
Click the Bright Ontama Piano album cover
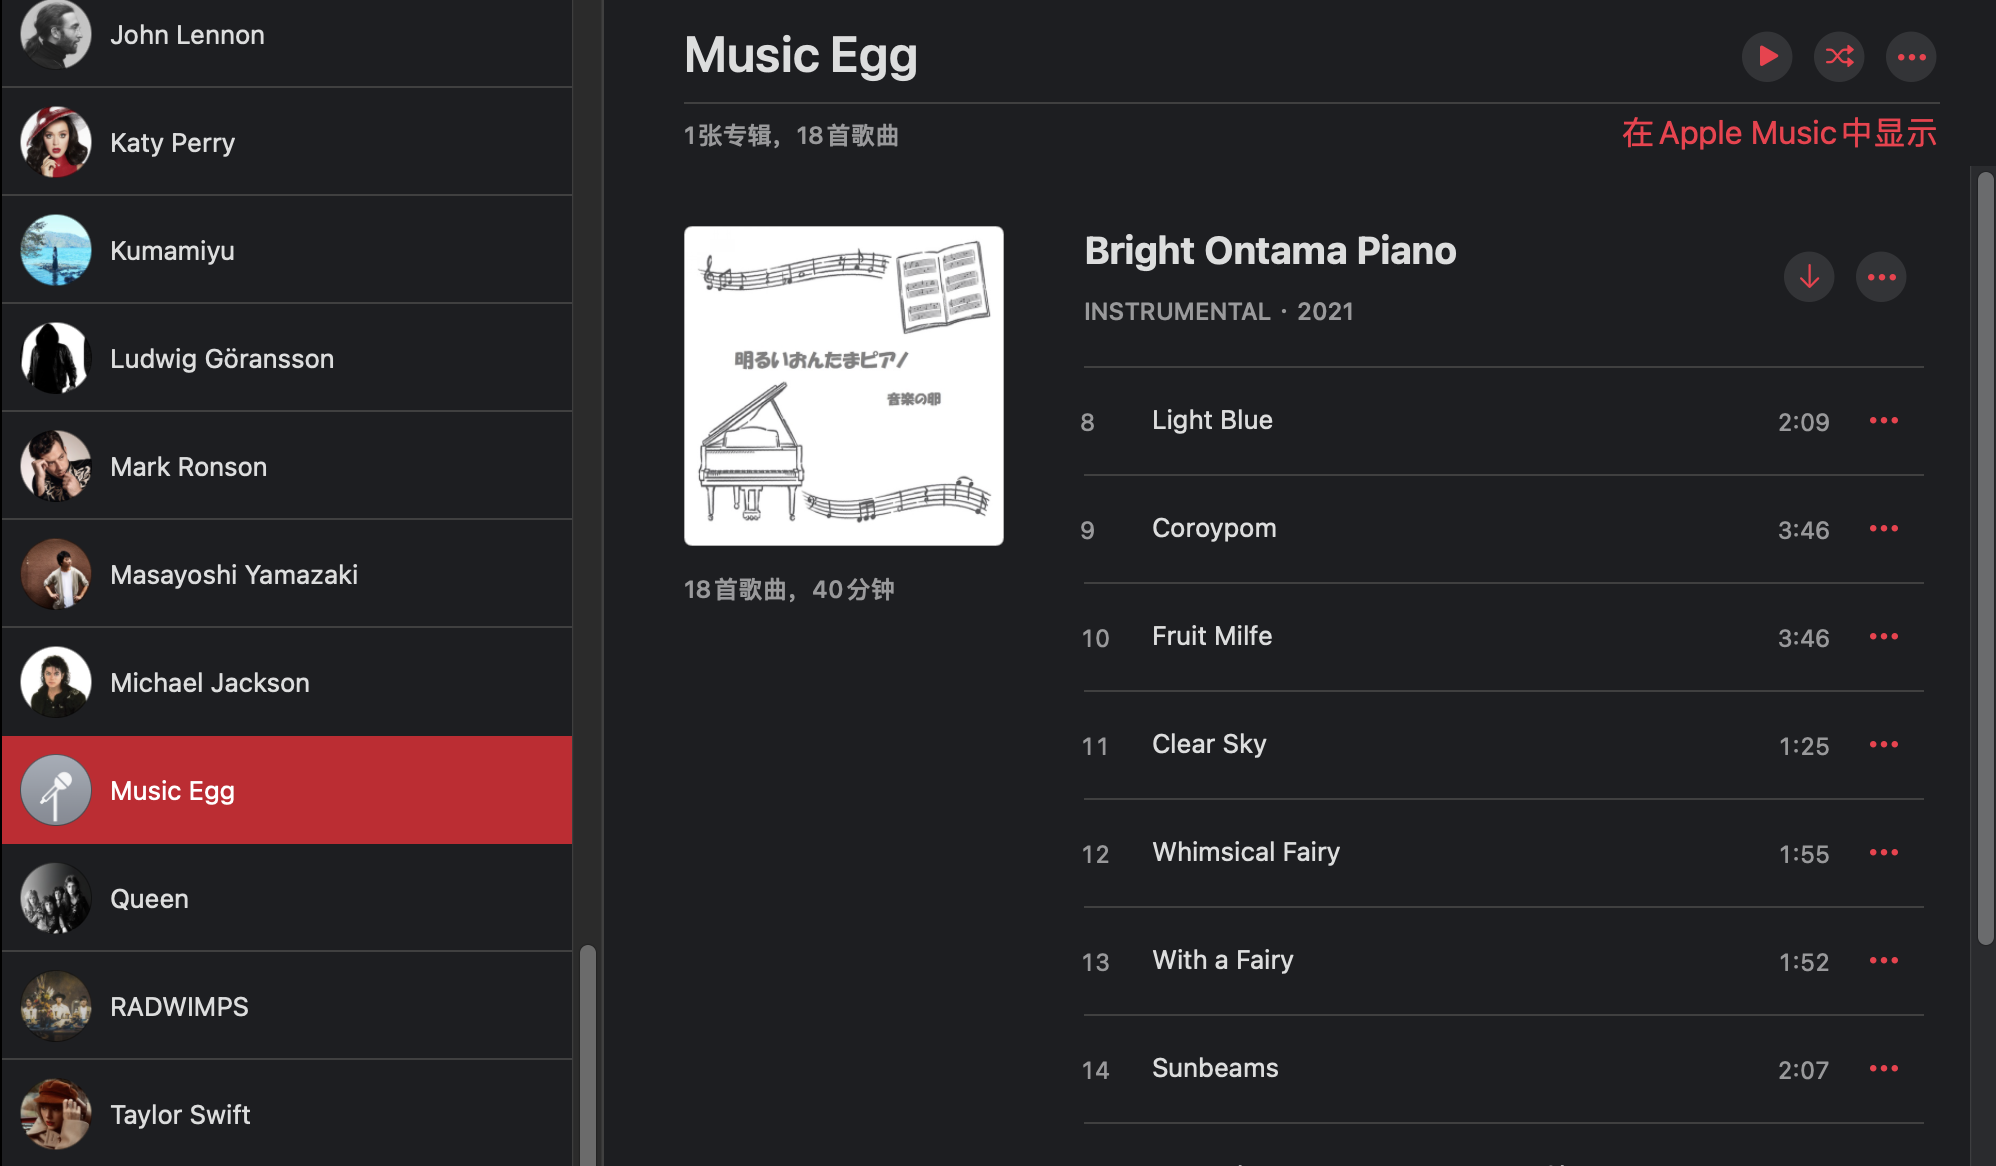843,386
